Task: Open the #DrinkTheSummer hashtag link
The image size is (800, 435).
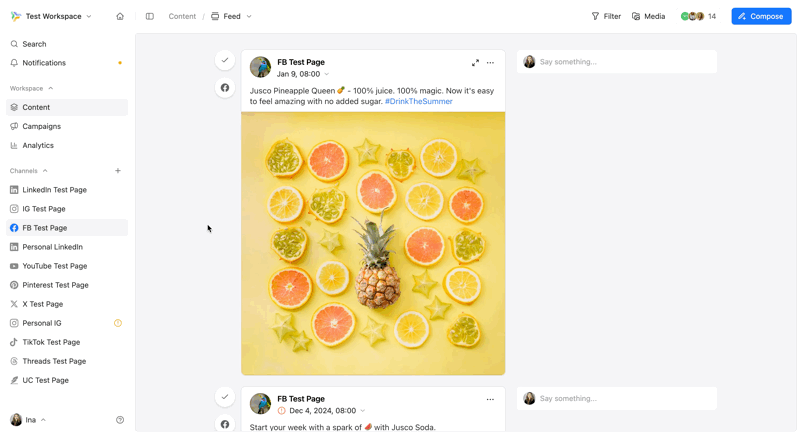Action: coord(418,101)
